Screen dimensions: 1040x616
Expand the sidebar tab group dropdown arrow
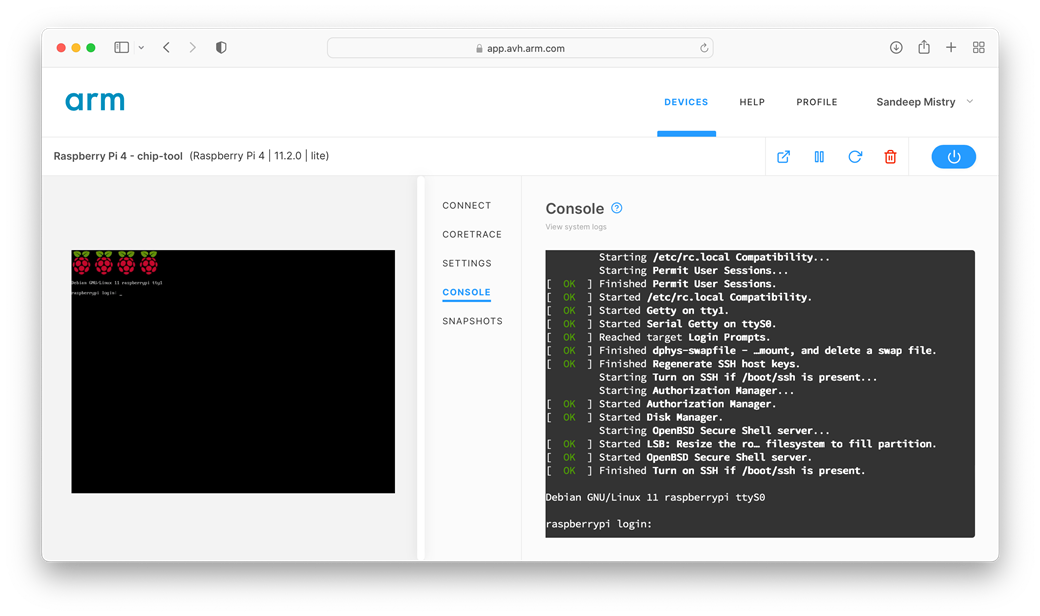pyautogui.click(x=141, y=48)
